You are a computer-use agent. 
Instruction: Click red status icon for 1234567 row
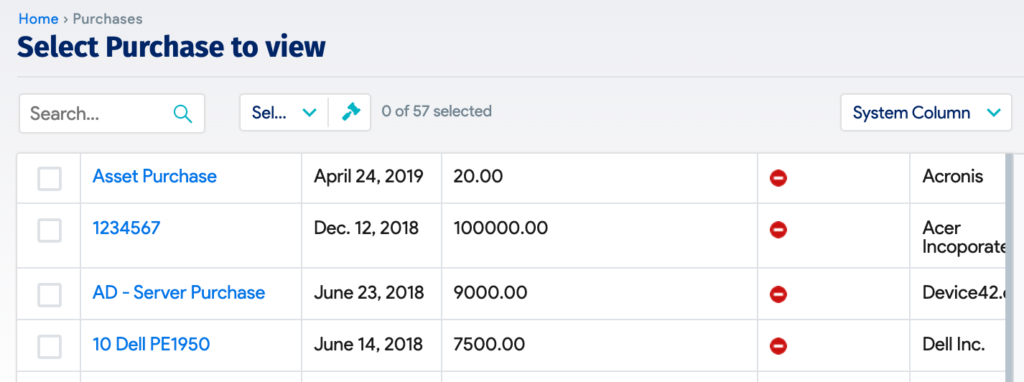coord(778,230)
